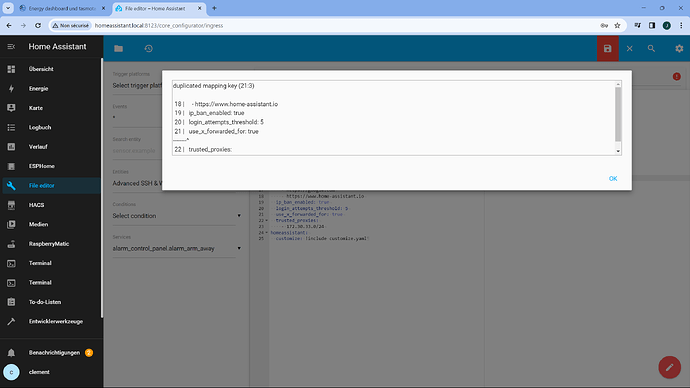
Task: Open the Chrome profile avatar
Action: click(667, 26)
